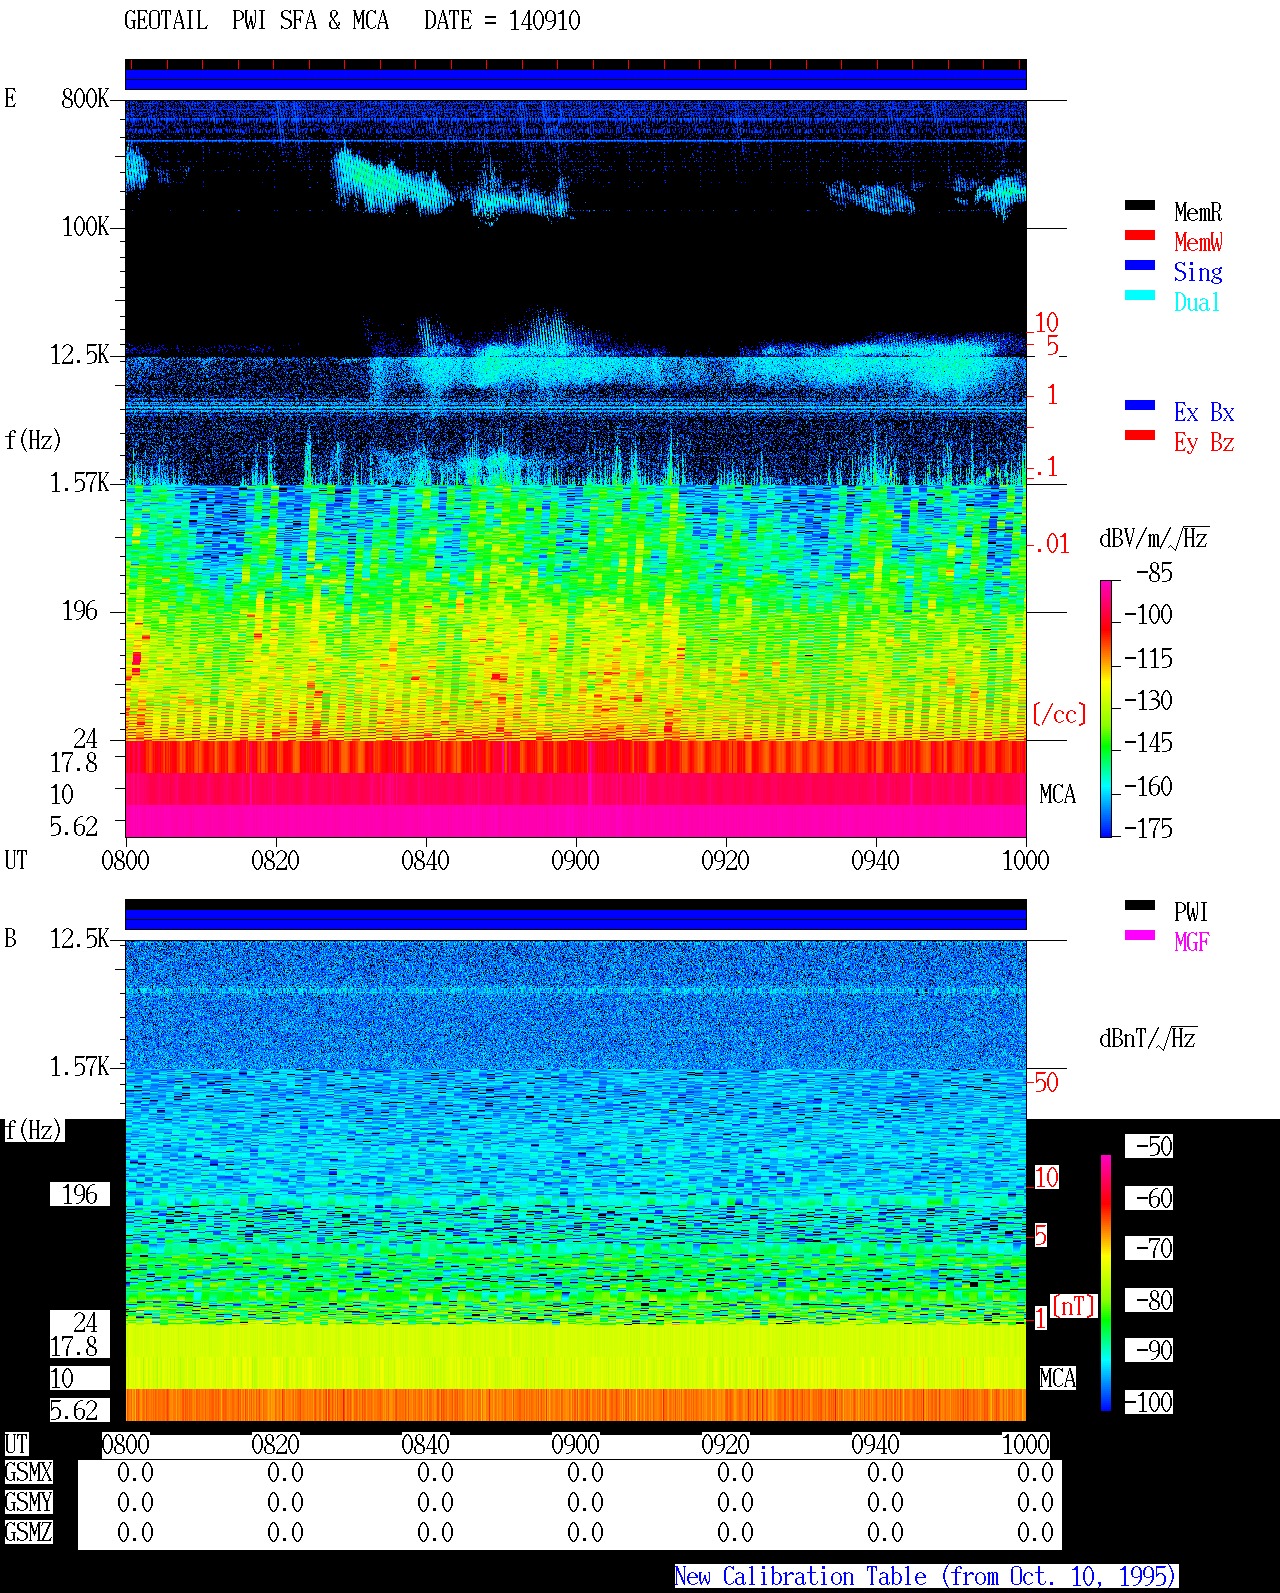Click the red [/cc] density unit label

pos(1059,714)
